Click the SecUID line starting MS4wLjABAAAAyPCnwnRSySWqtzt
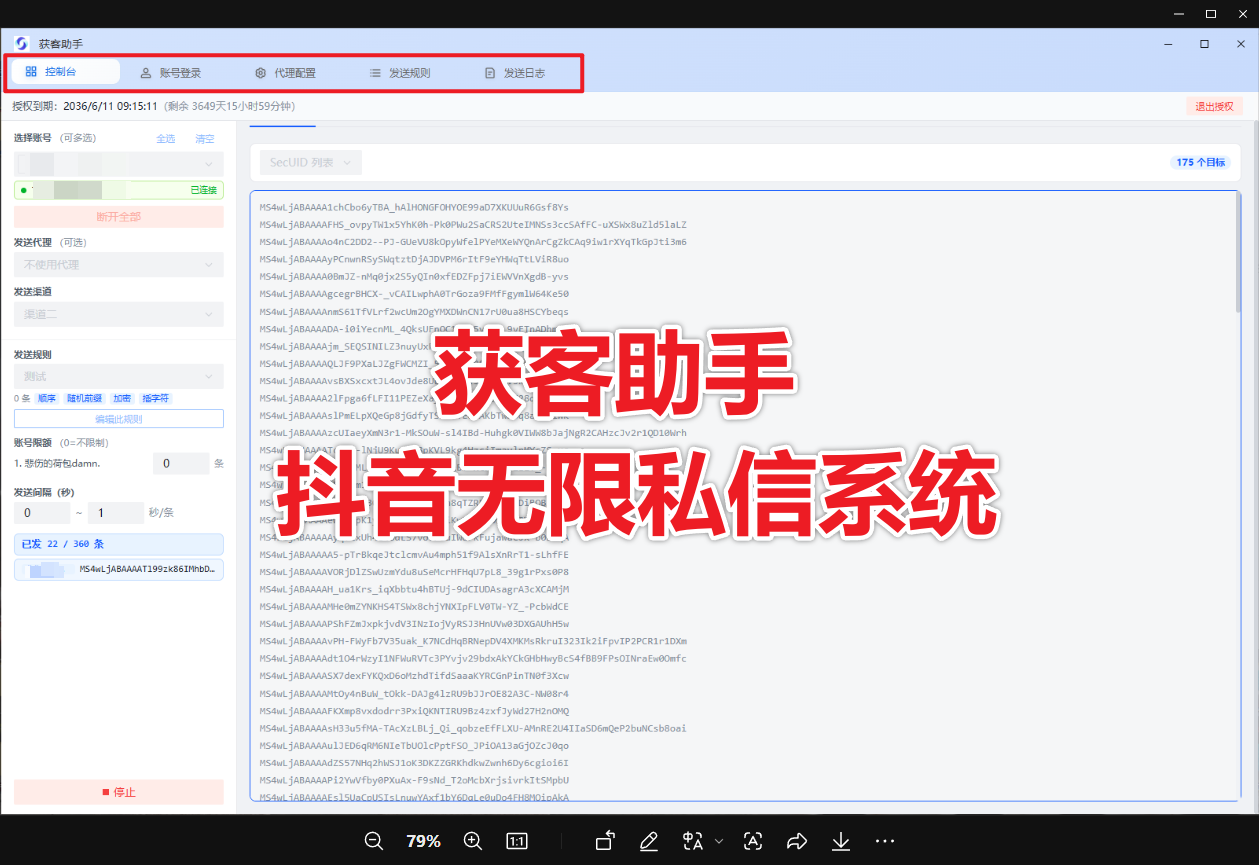 tap(414, 259)
